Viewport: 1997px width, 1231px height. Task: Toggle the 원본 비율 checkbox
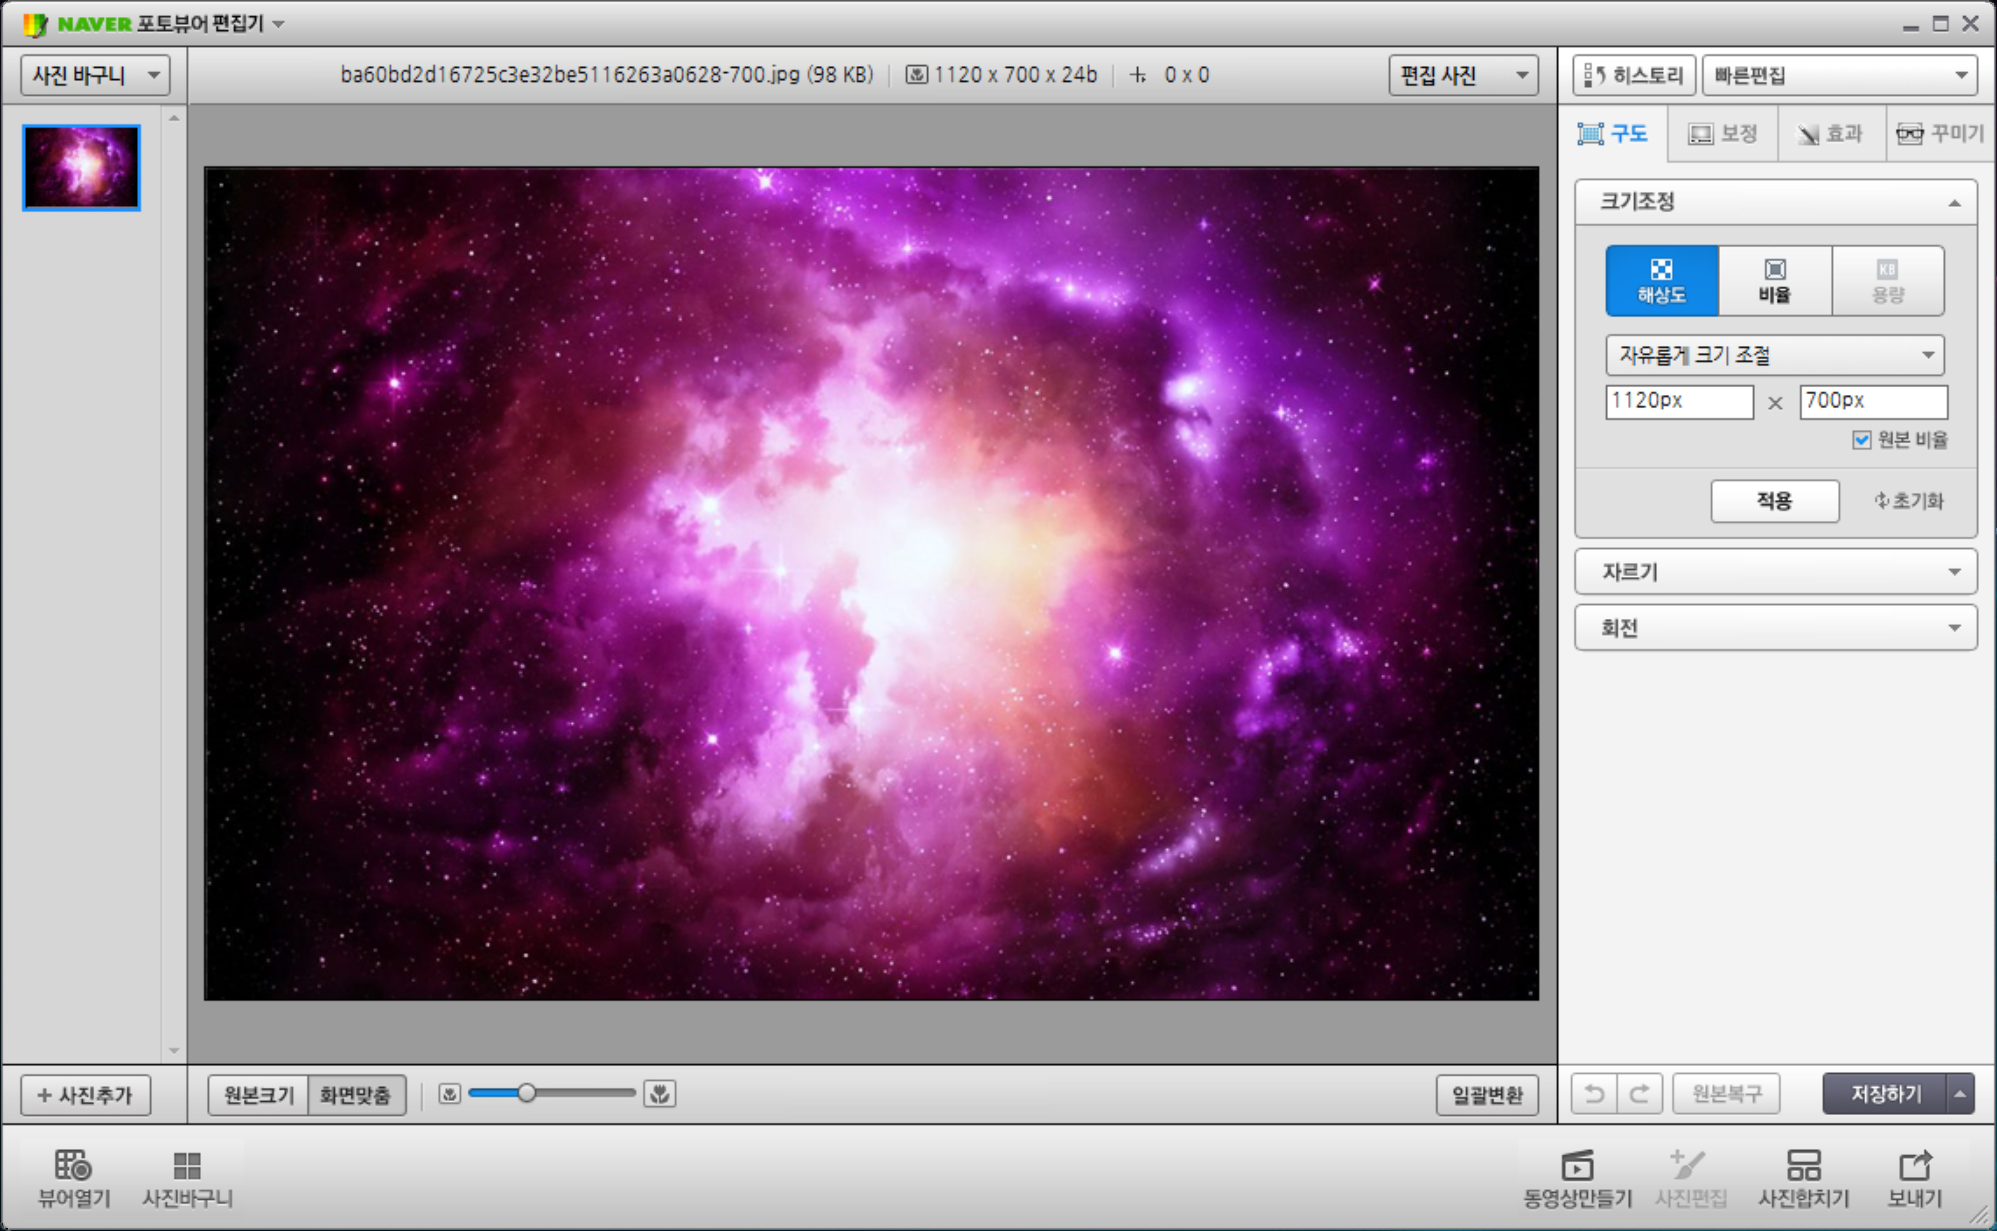[x=1862, y=440]
